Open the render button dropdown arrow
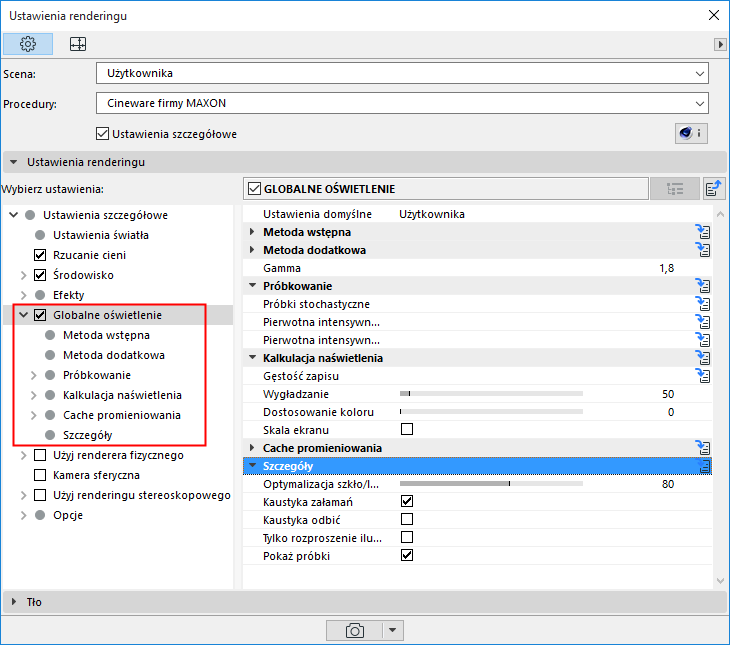 point(393,631)
